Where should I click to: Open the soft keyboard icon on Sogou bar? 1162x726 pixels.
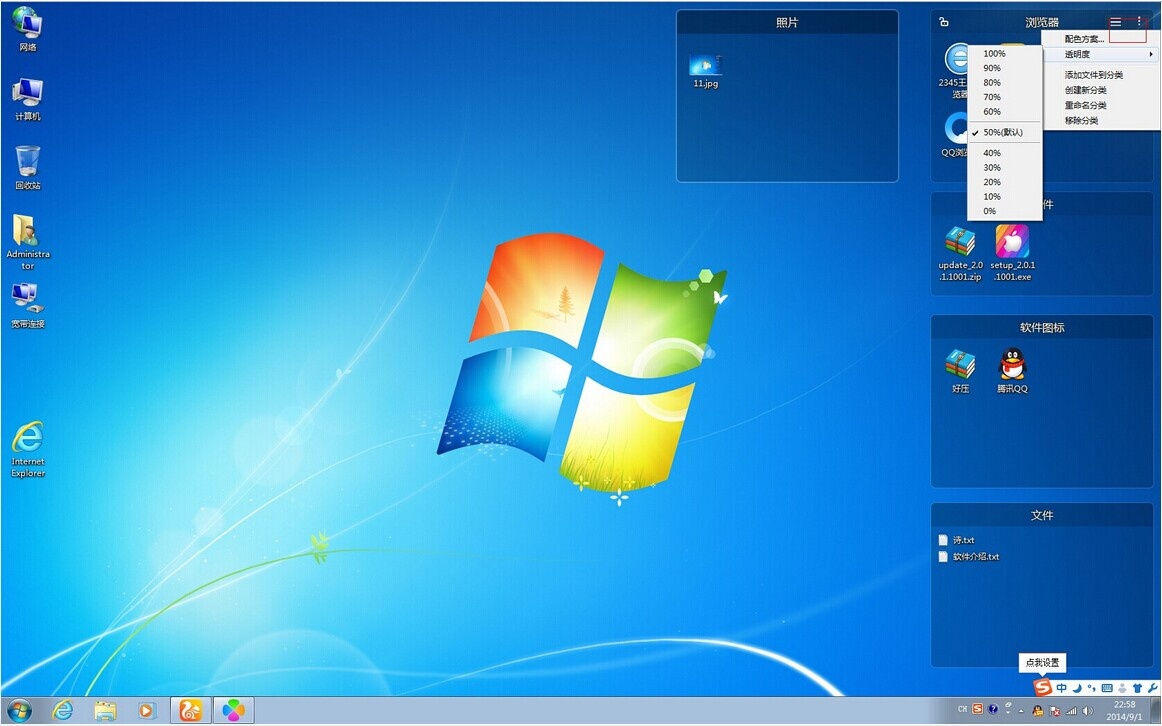click(x=1107, y=688)
